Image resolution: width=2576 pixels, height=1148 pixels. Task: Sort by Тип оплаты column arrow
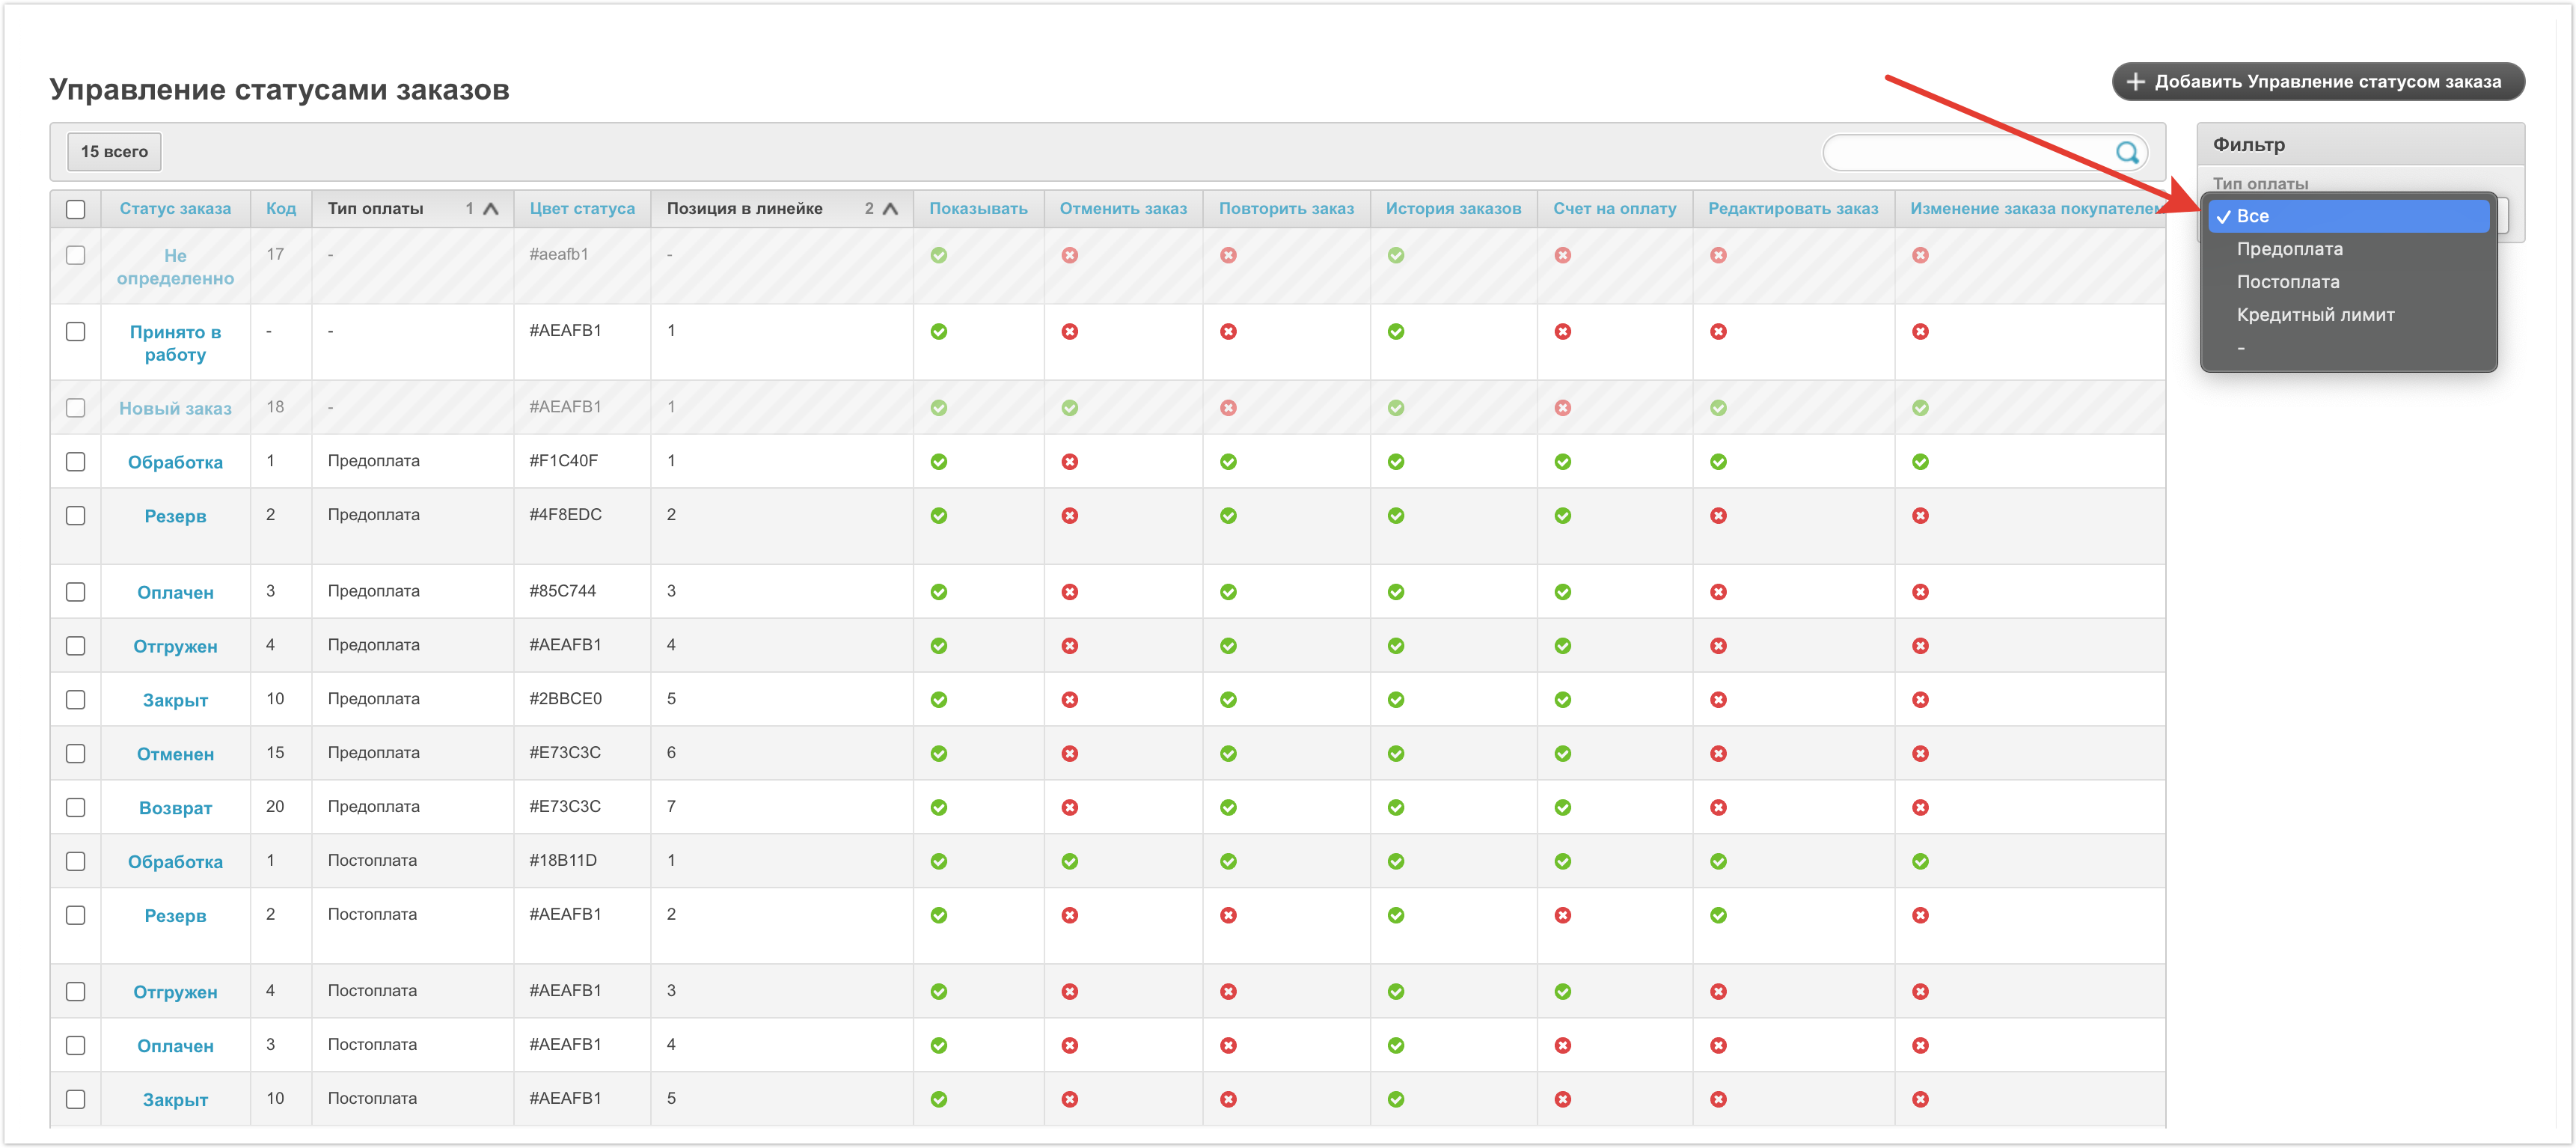click(490, 209)
